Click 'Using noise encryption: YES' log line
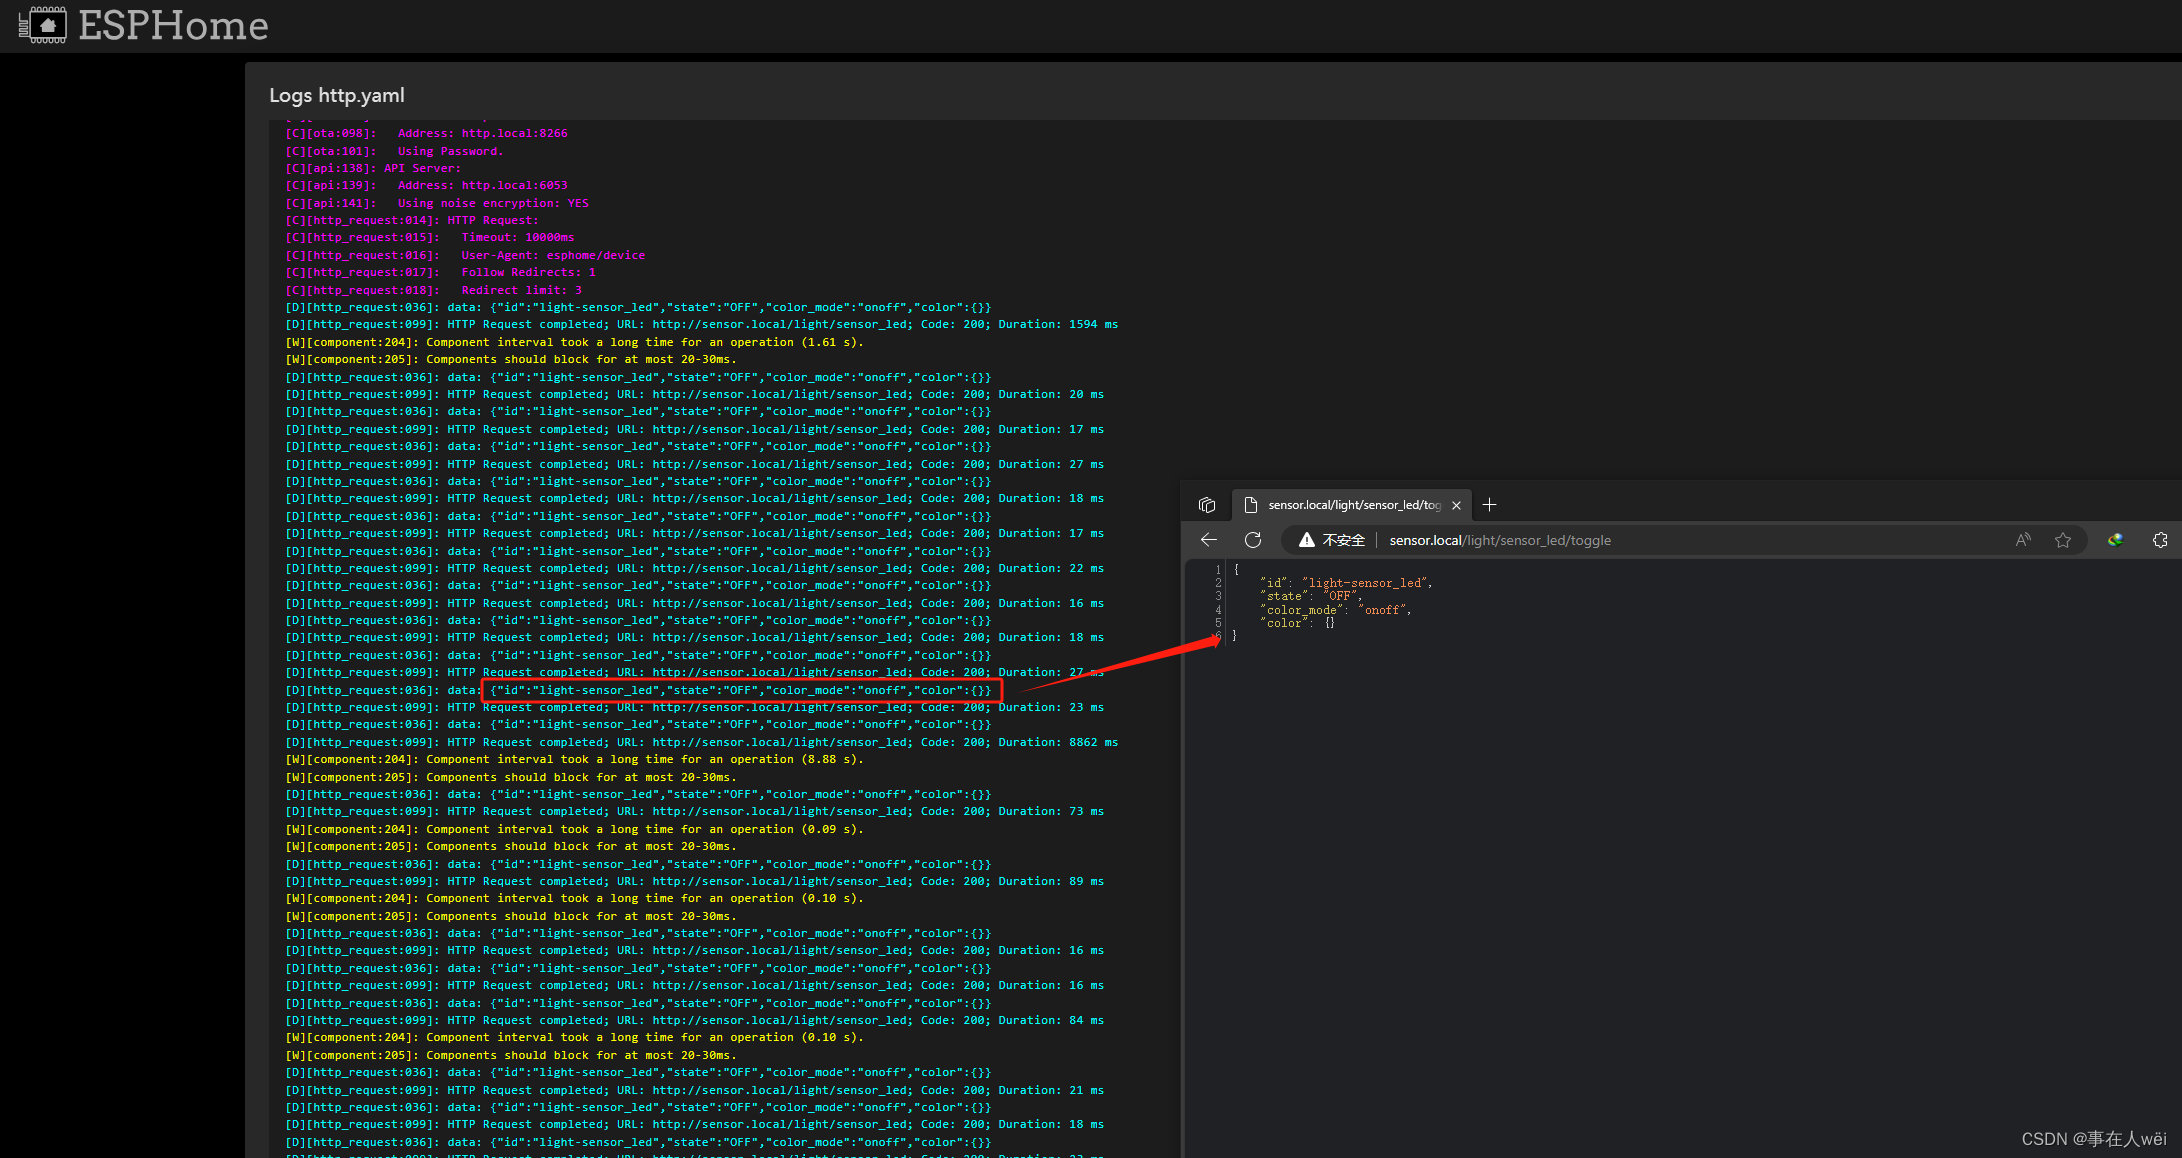 coord(437,203)
